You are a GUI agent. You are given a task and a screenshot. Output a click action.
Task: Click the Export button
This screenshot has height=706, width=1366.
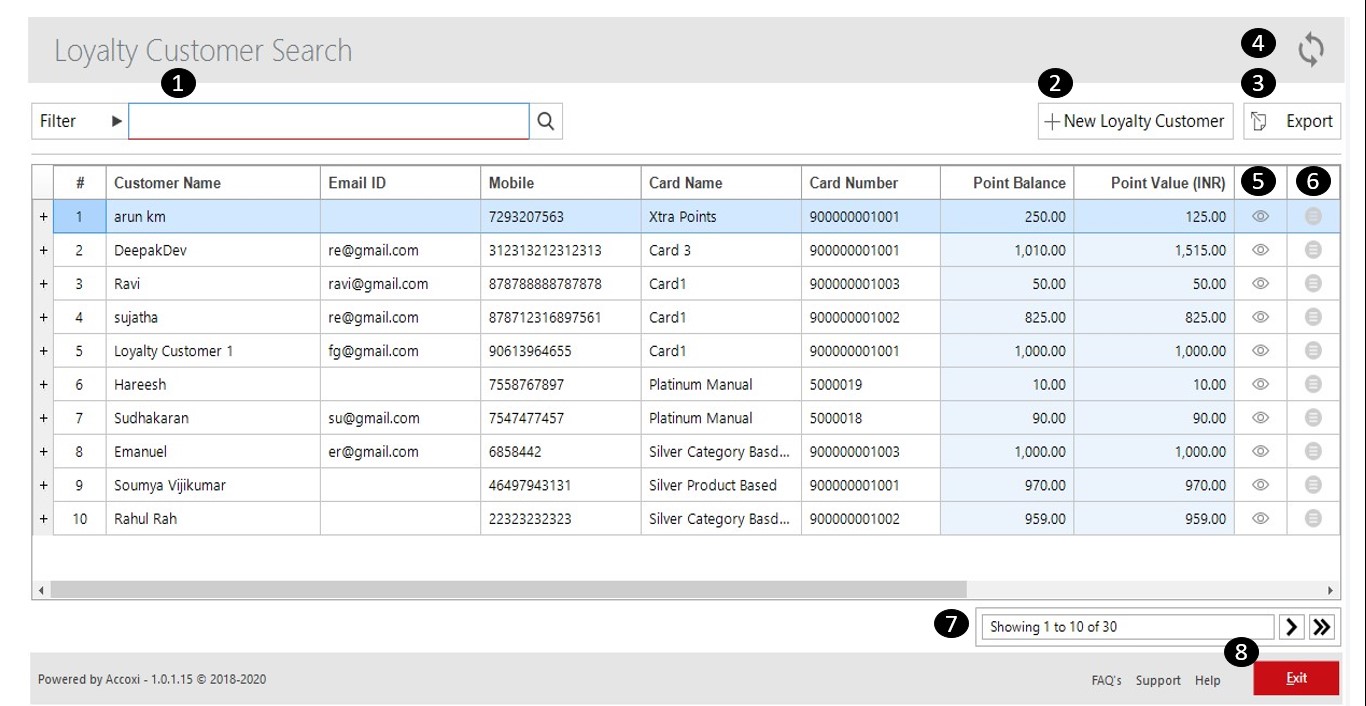(x=1292, y=121)
